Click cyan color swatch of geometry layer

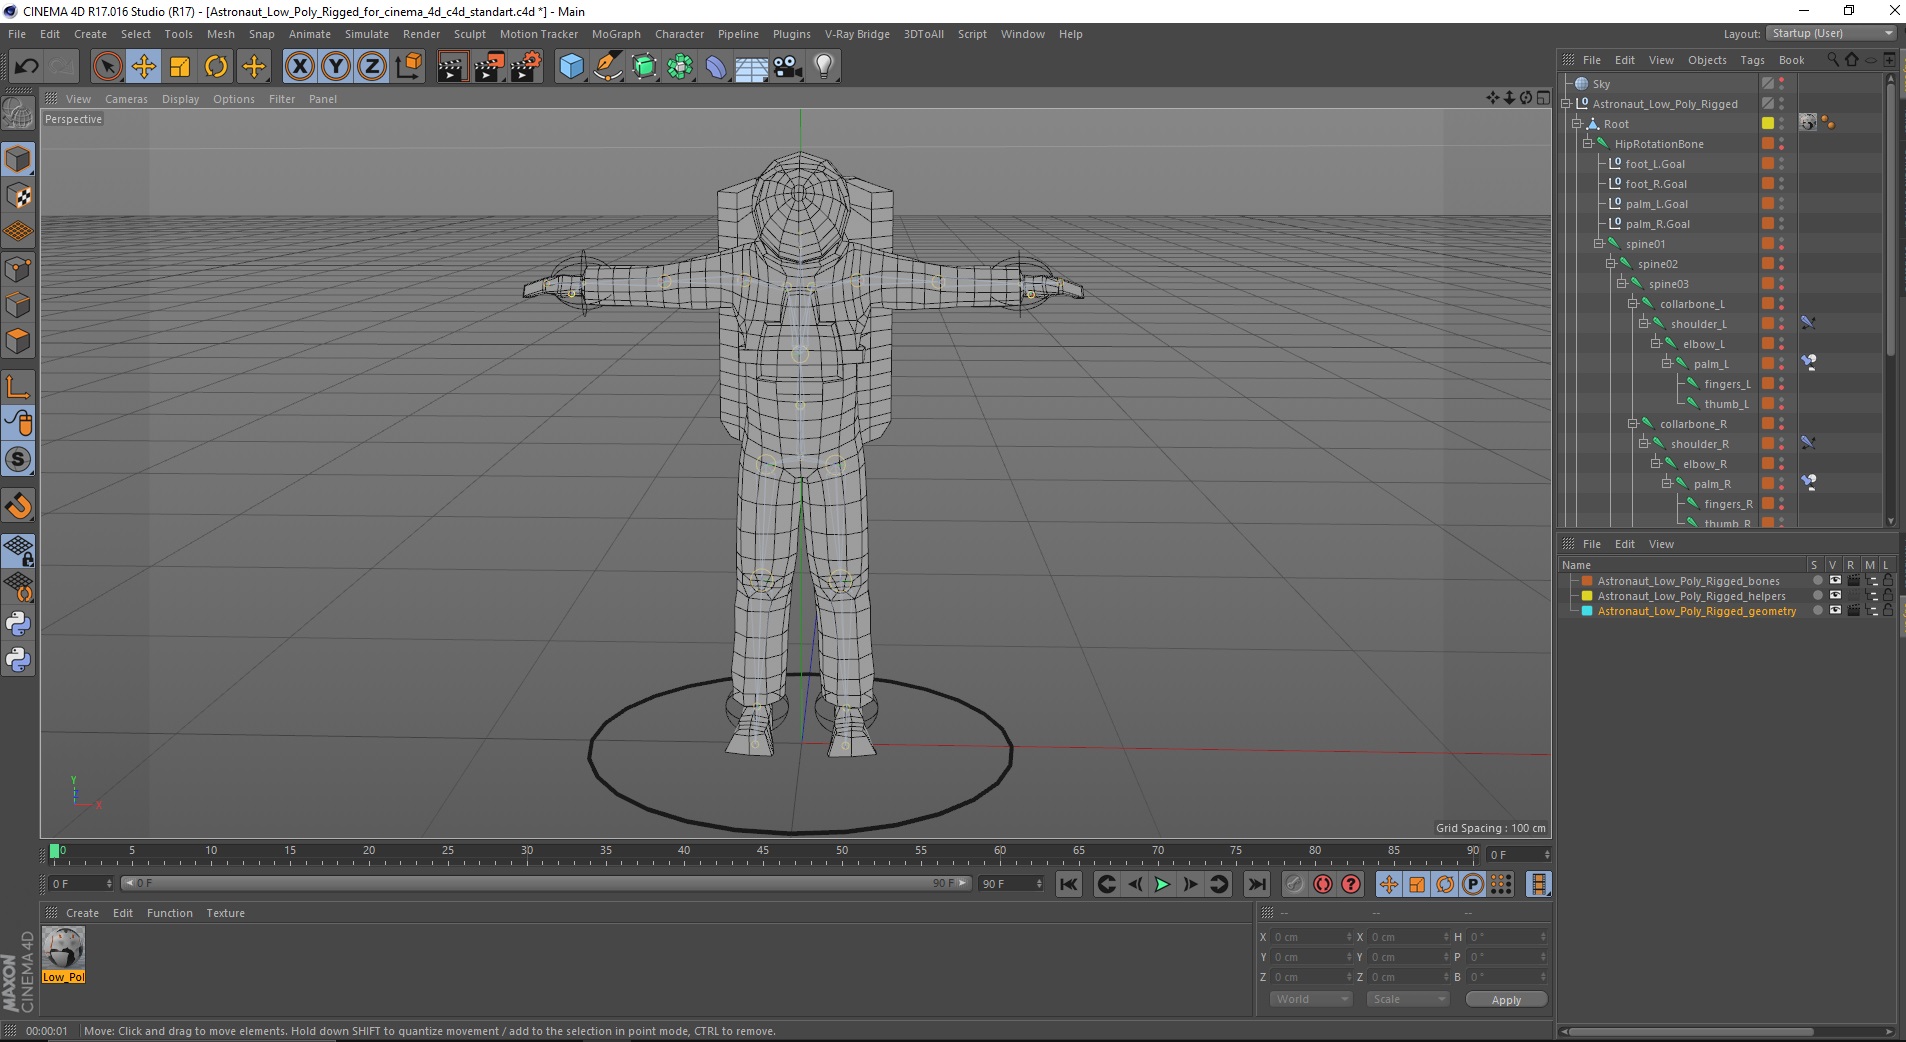click(x=1587, y=611)
